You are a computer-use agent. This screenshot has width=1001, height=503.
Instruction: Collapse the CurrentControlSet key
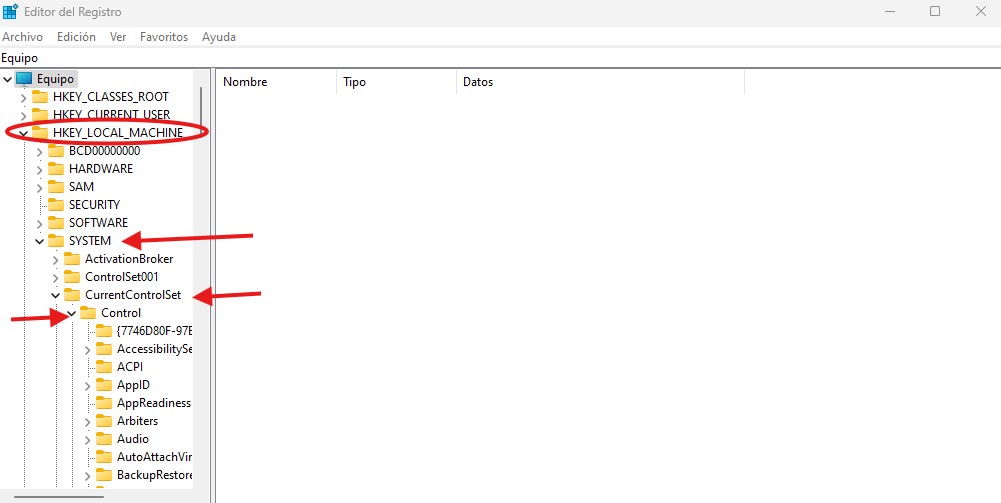56,295
